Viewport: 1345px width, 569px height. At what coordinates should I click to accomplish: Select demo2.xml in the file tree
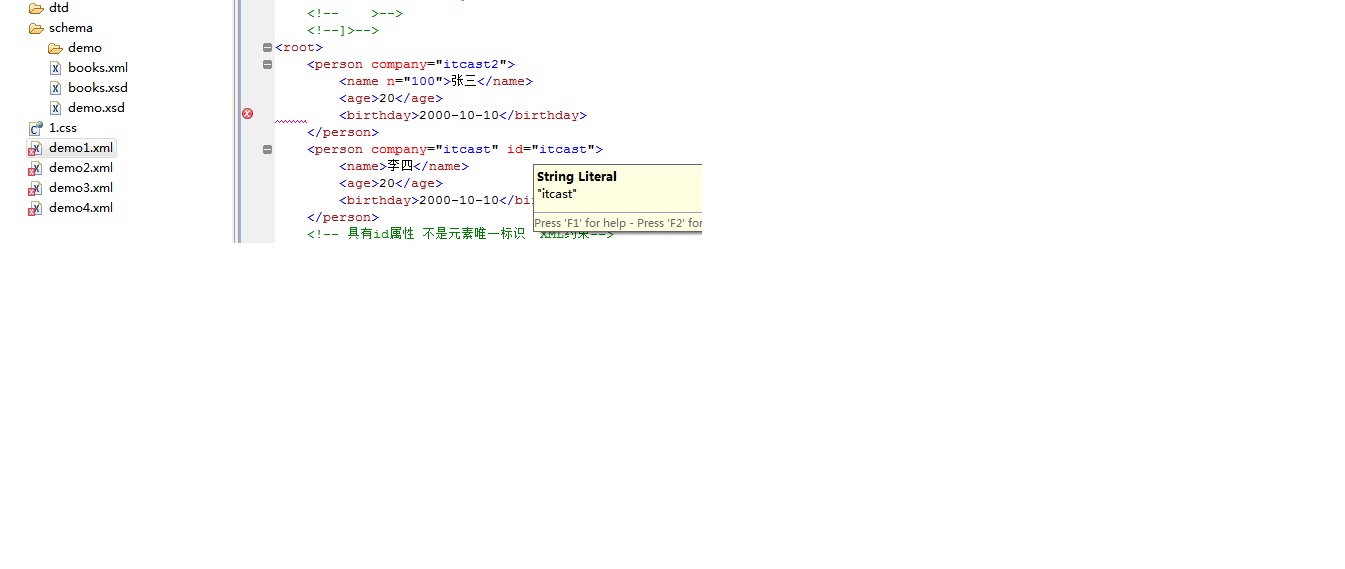coord(81,168)
